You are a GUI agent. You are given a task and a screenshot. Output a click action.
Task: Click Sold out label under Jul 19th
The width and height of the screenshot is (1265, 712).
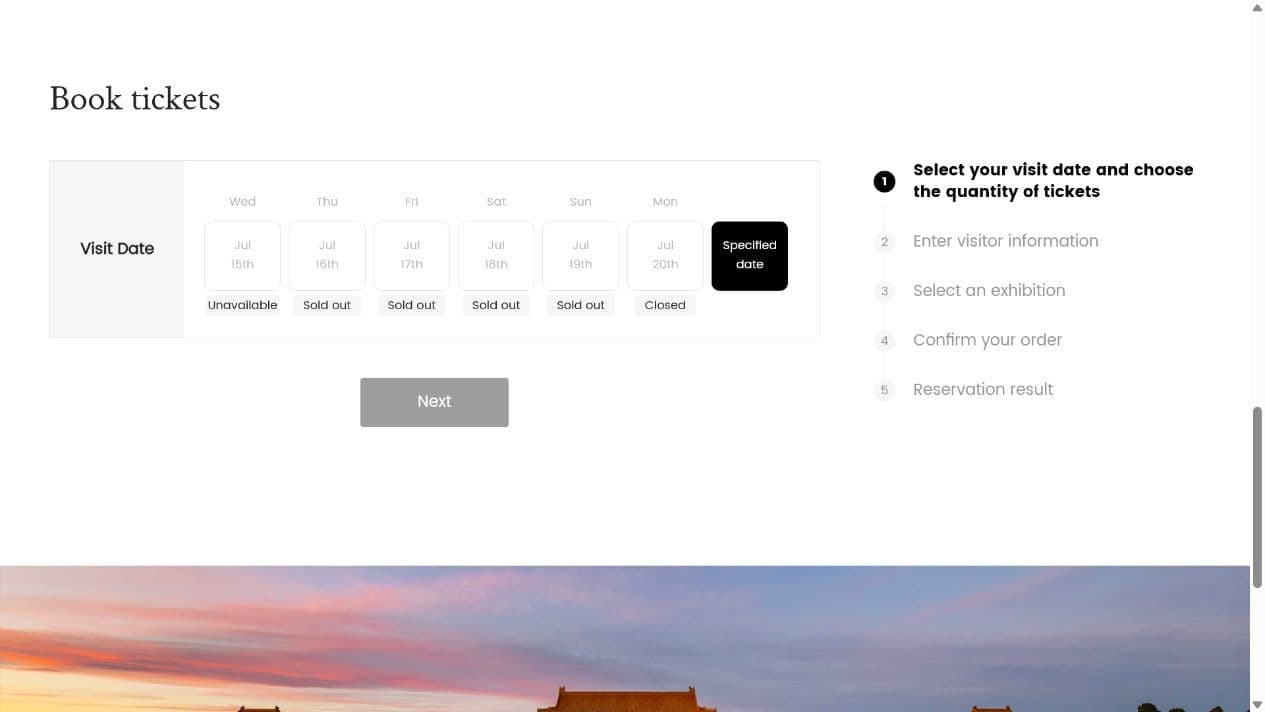click(580, 305)
